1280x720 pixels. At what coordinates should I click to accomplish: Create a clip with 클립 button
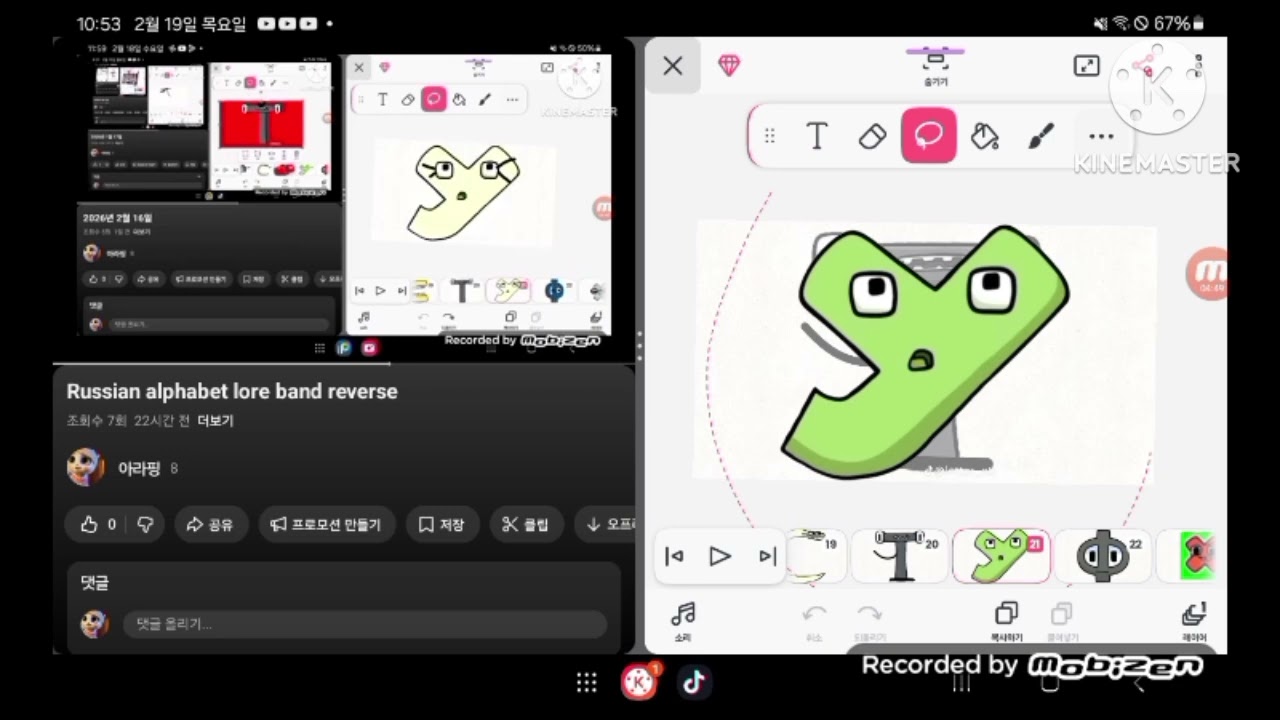526,524
